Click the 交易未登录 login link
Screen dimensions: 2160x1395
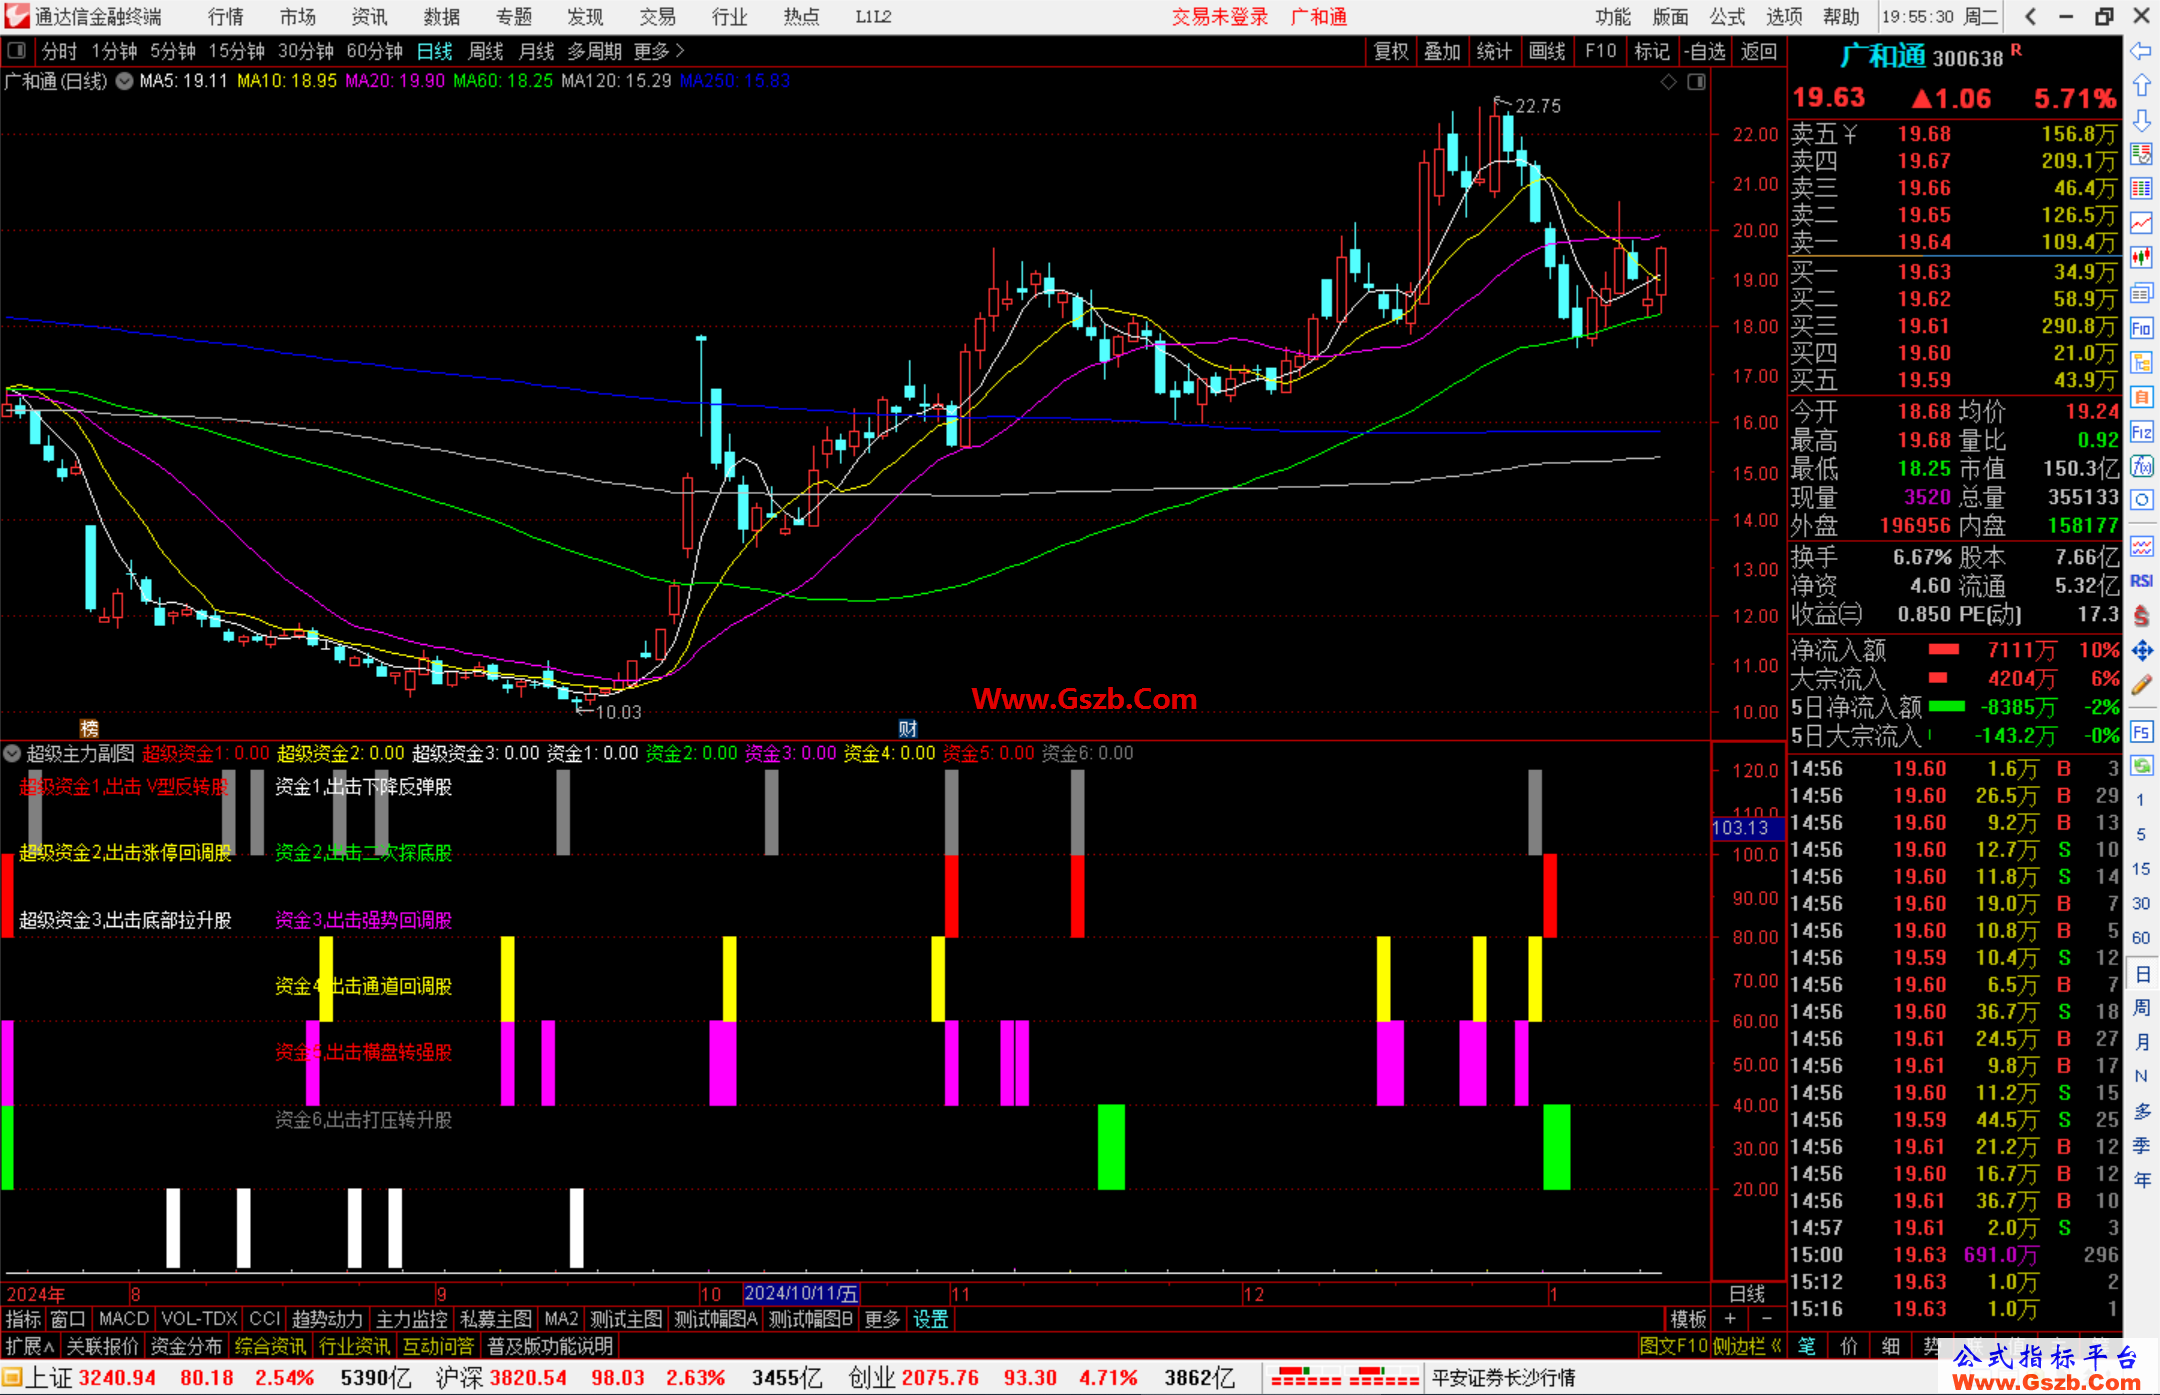pyautogui.click(x=1220, y=17)
